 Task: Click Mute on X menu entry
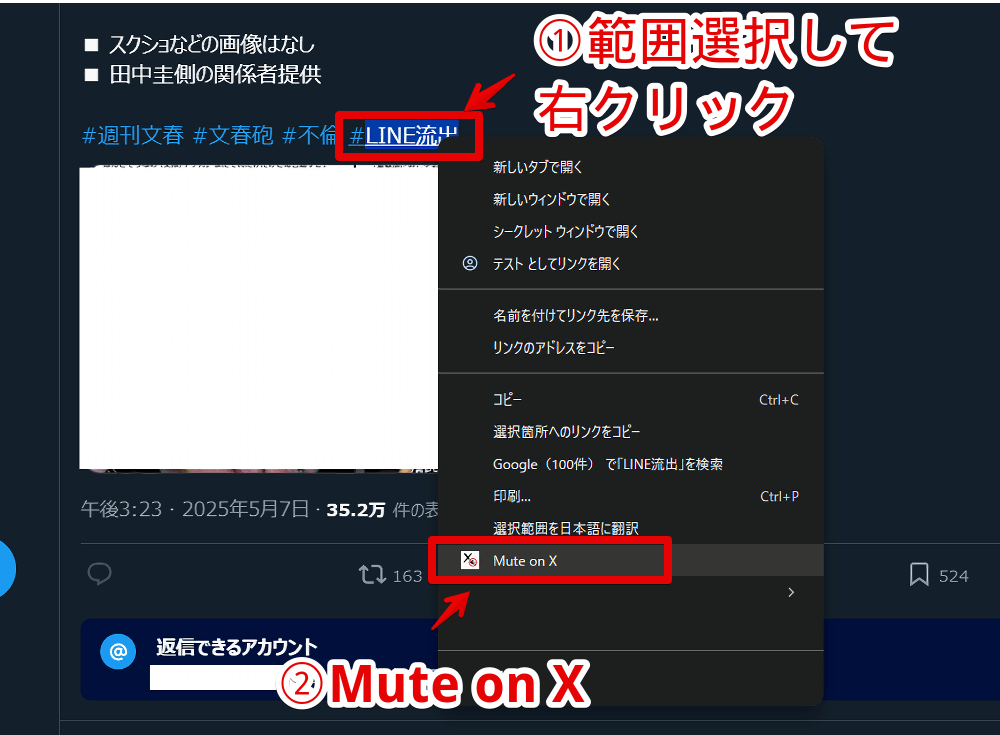point(631,561)
